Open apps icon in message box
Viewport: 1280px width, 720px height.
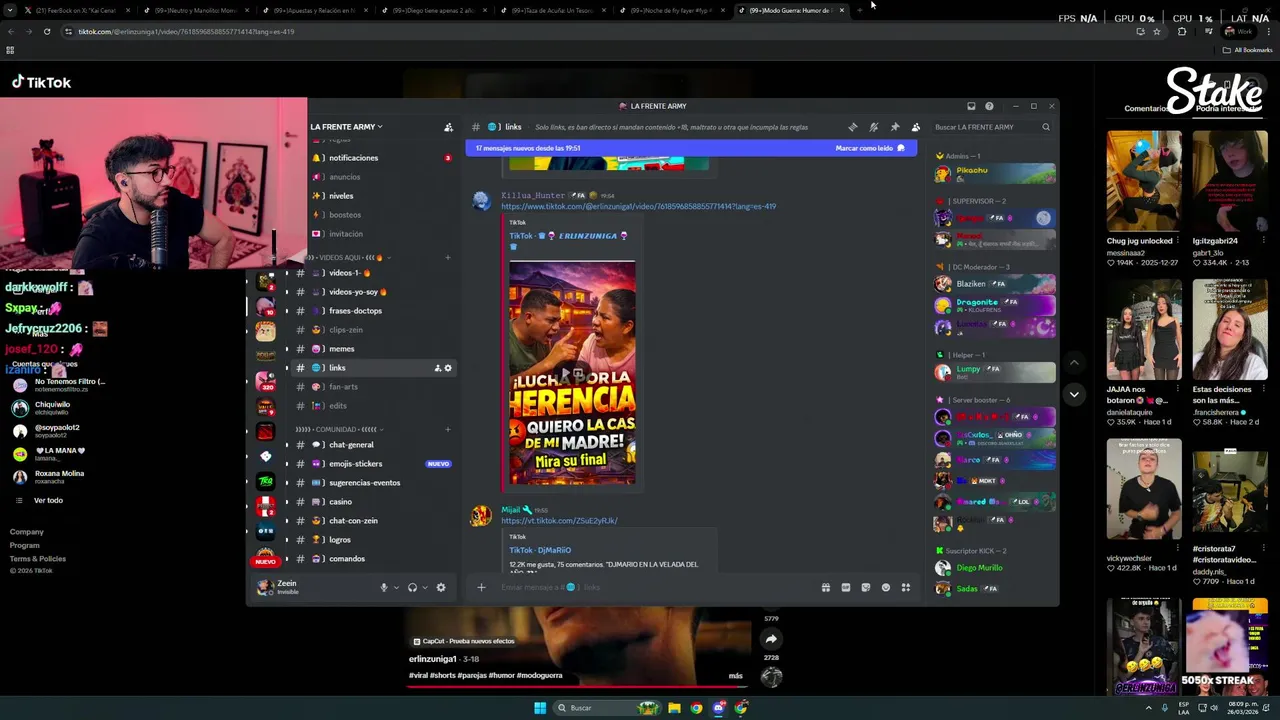coord(906,588)
